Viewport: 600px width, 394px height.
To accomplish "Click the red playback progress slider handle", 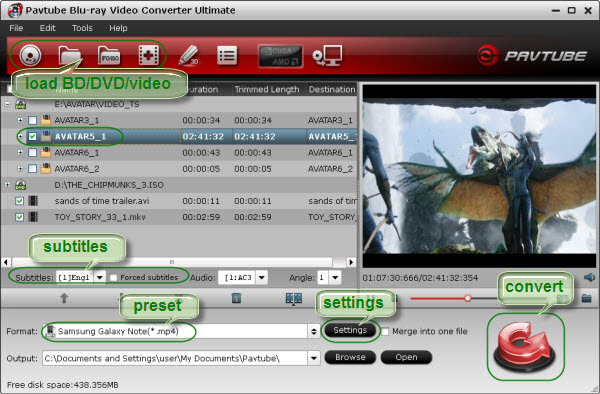I will [x=468, y=298].
